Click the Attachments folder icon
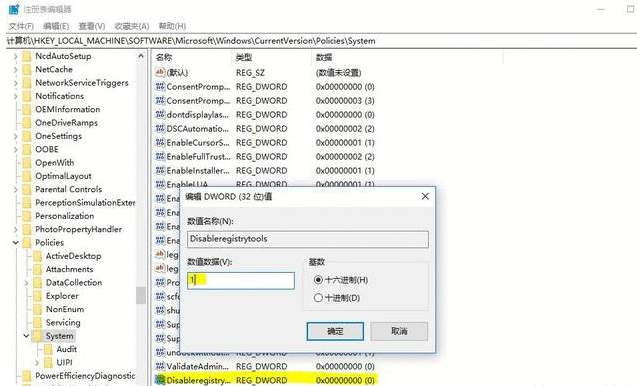 [x=37, y=269]
